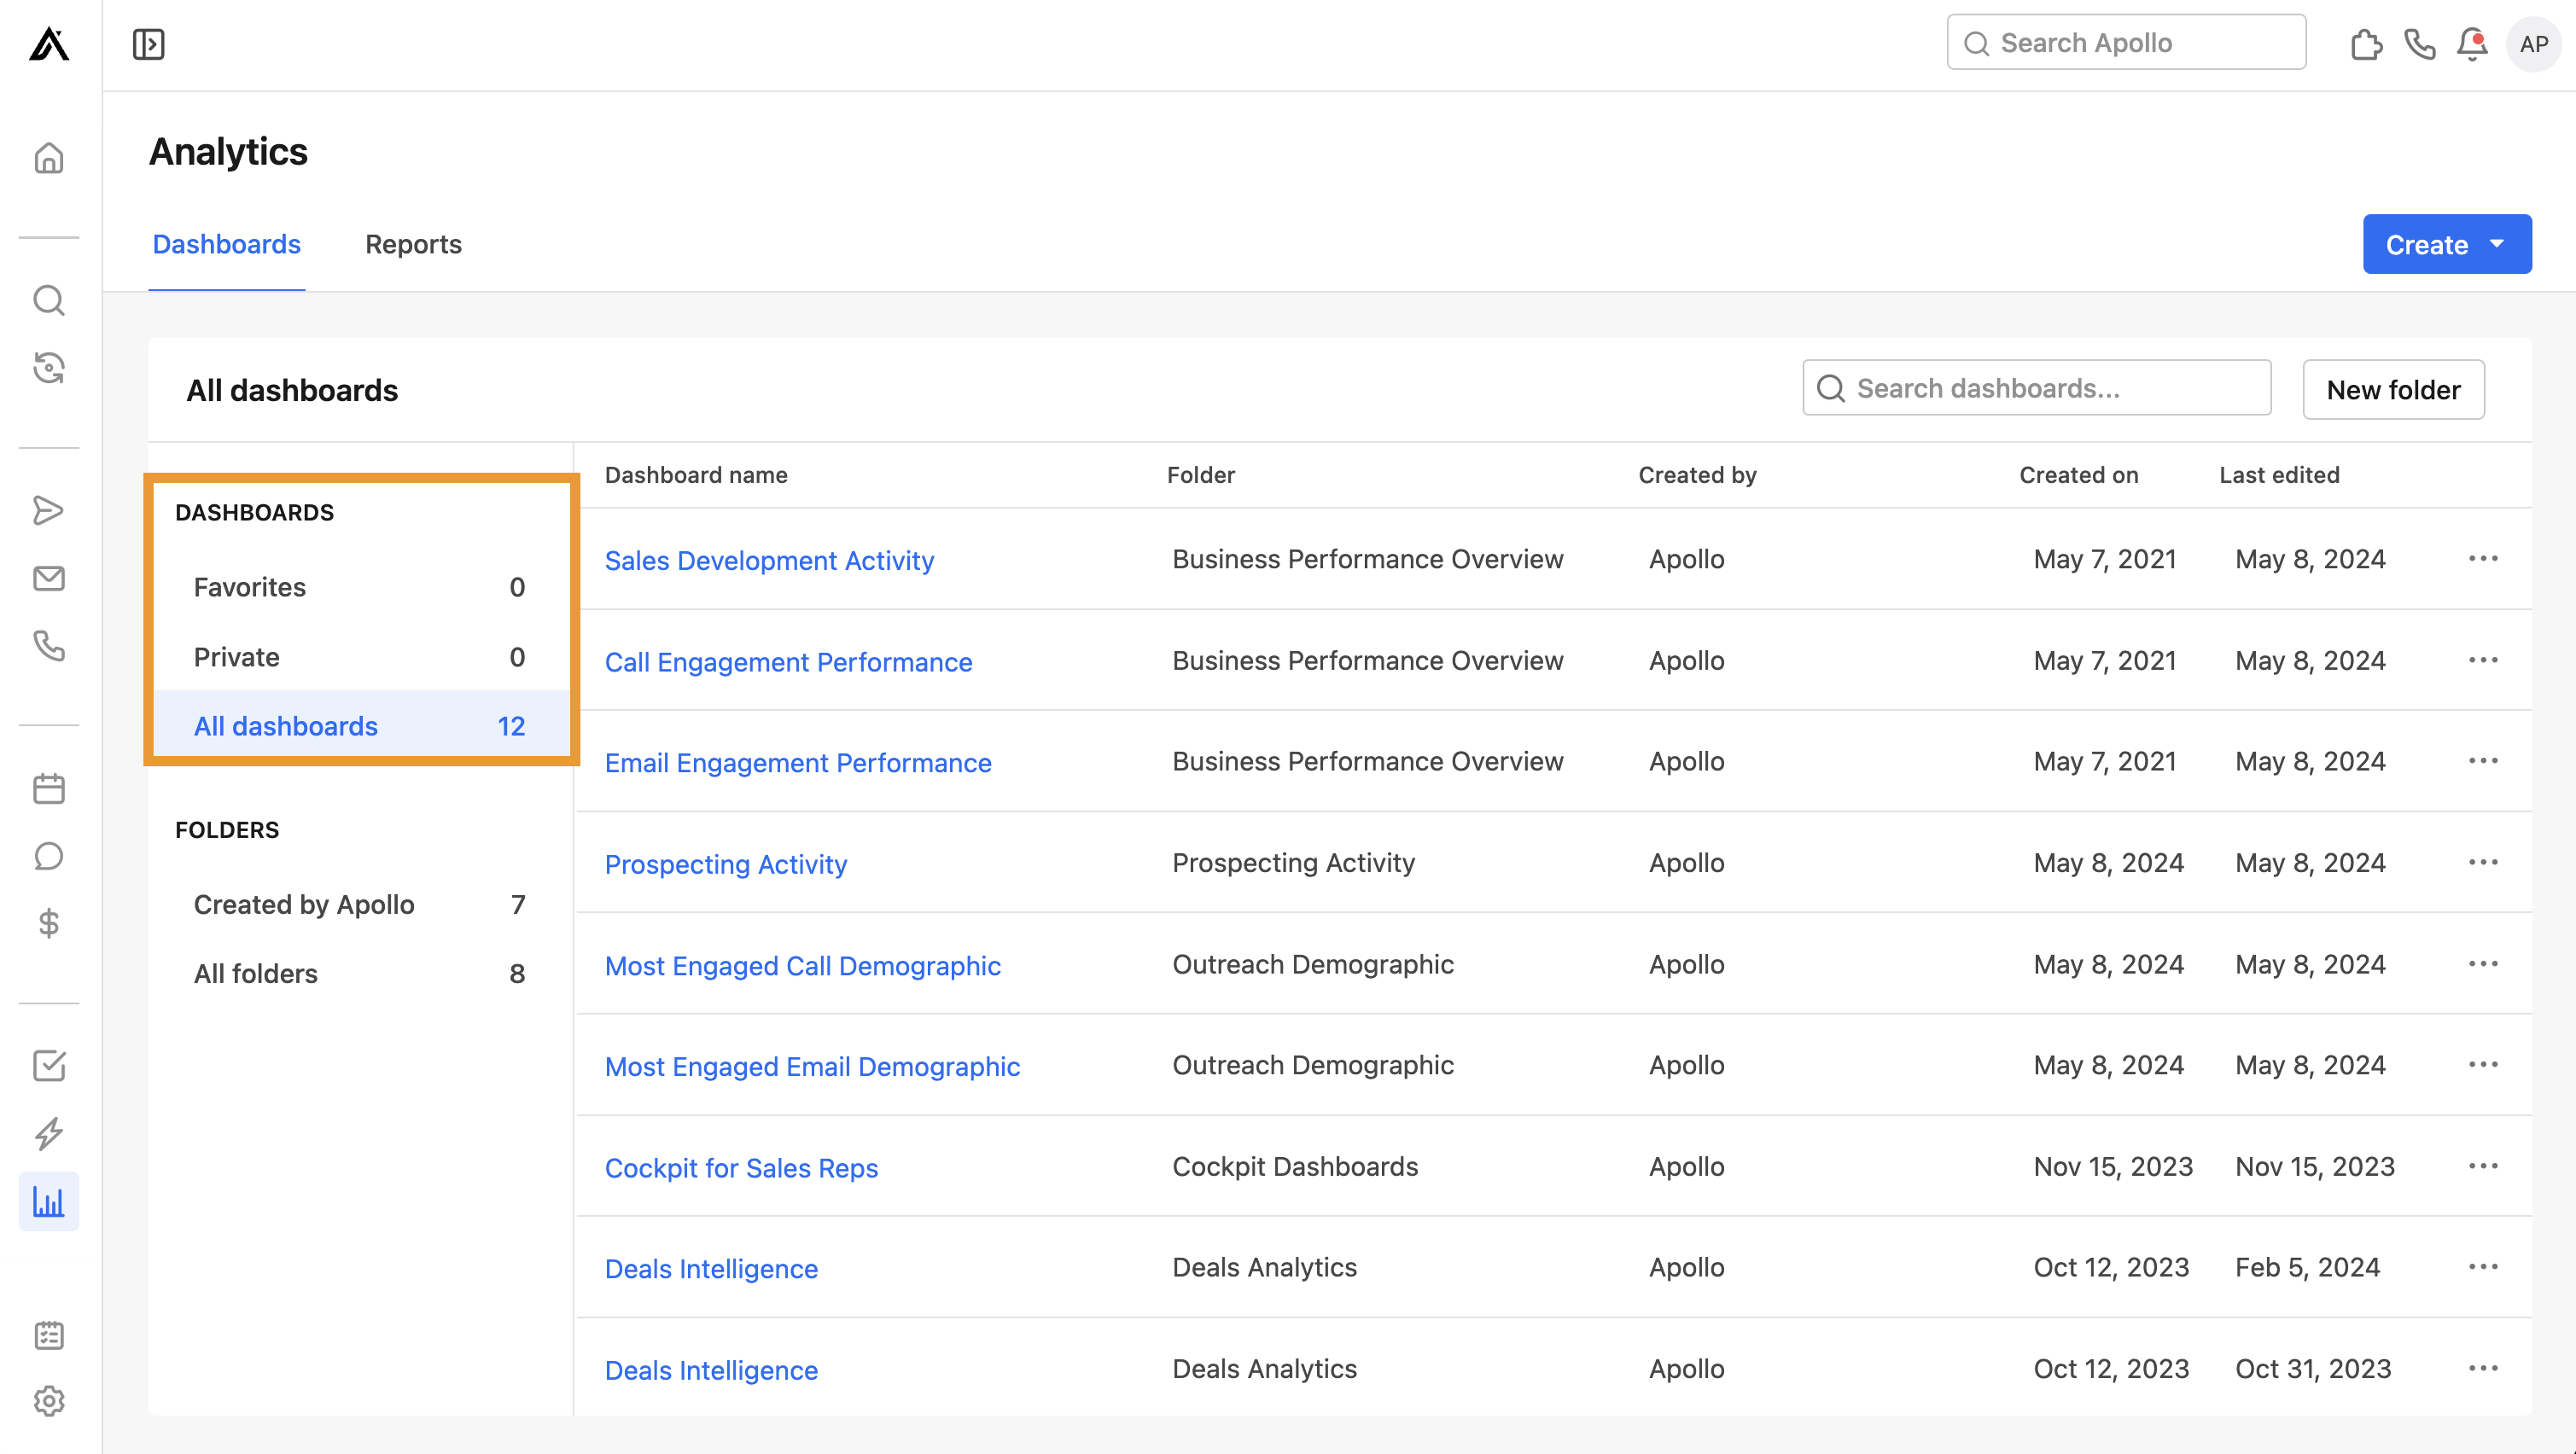Screen dimensions: 2576x1454
Task: Open the Home icon in the sidebar
Action: [x=49, y=158]
